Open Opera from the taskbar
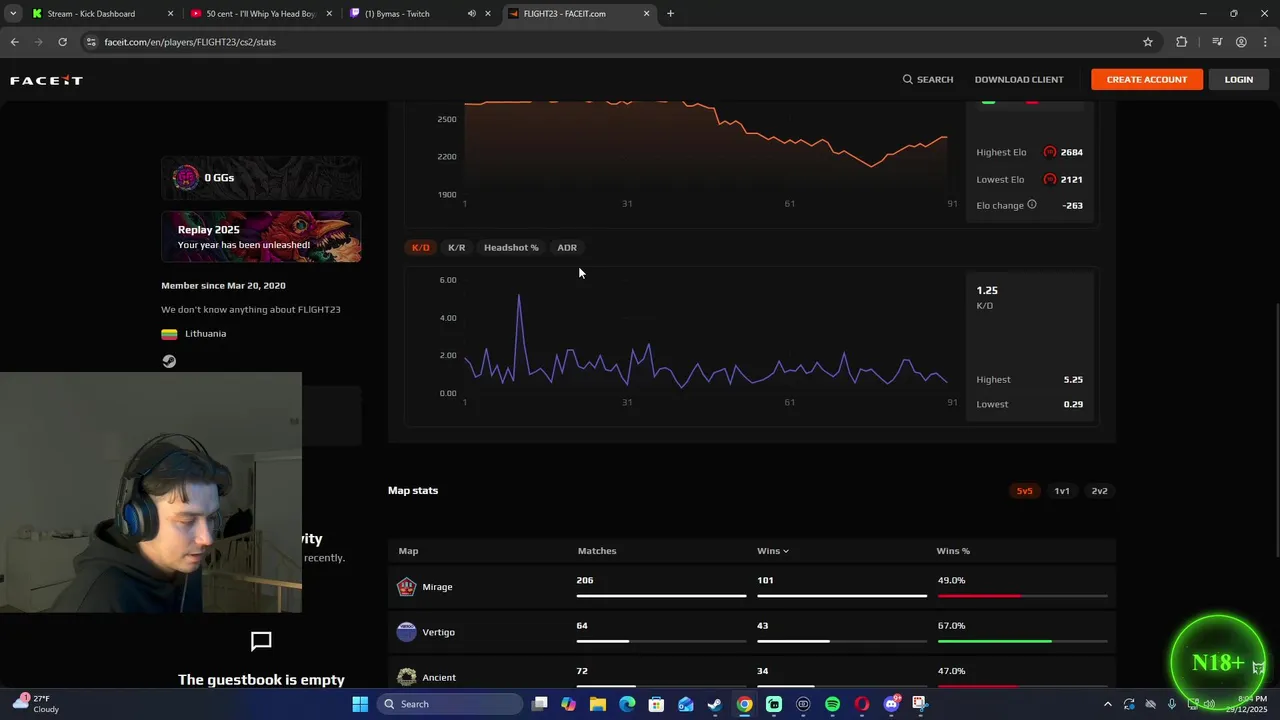Screen dimensions: 1280x720 click(862, 704)
